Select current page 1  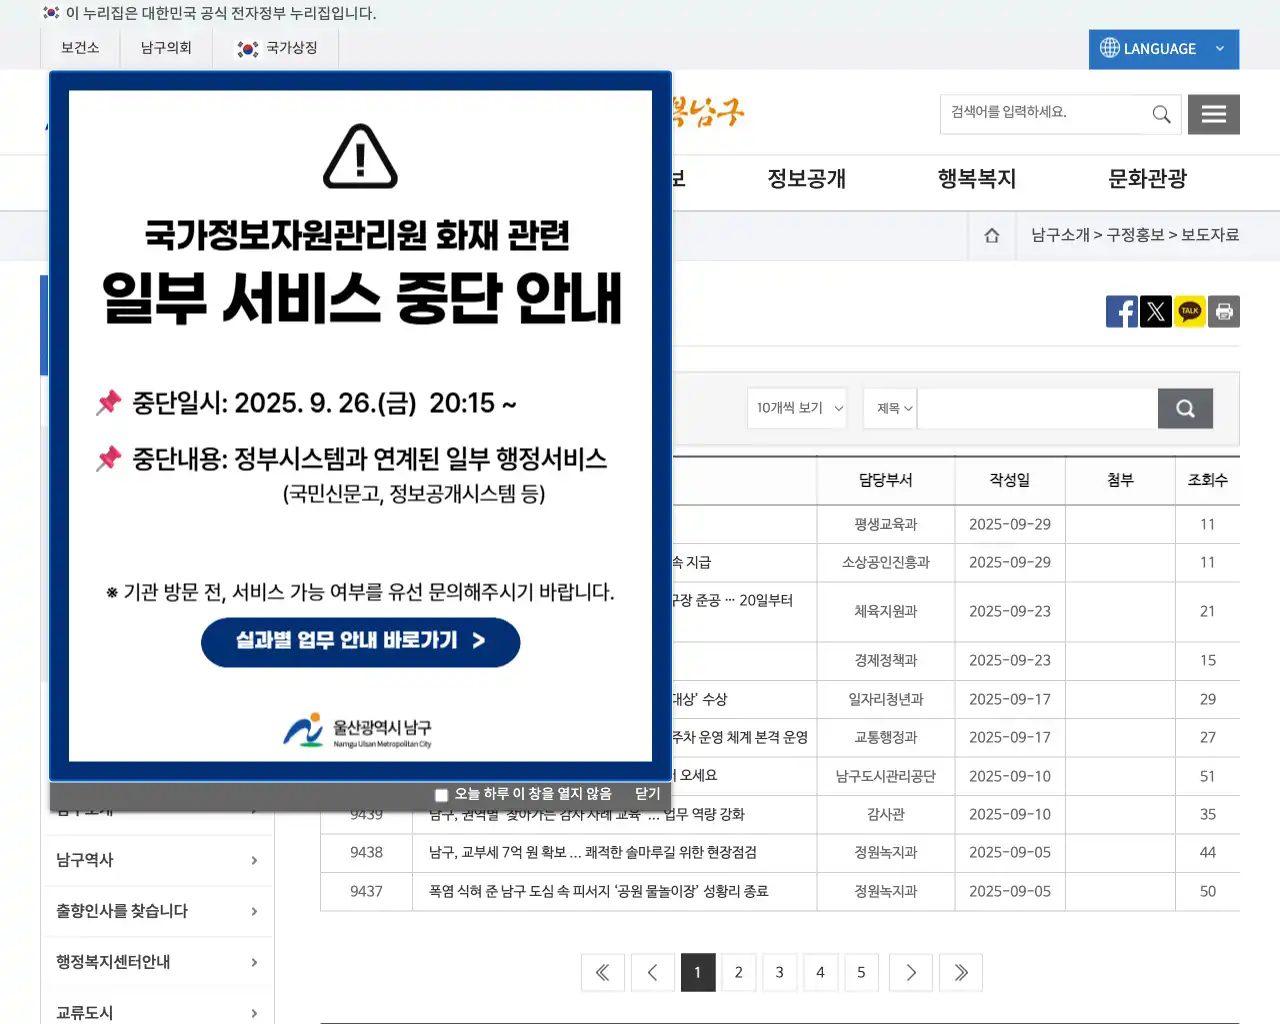[698, 972]
